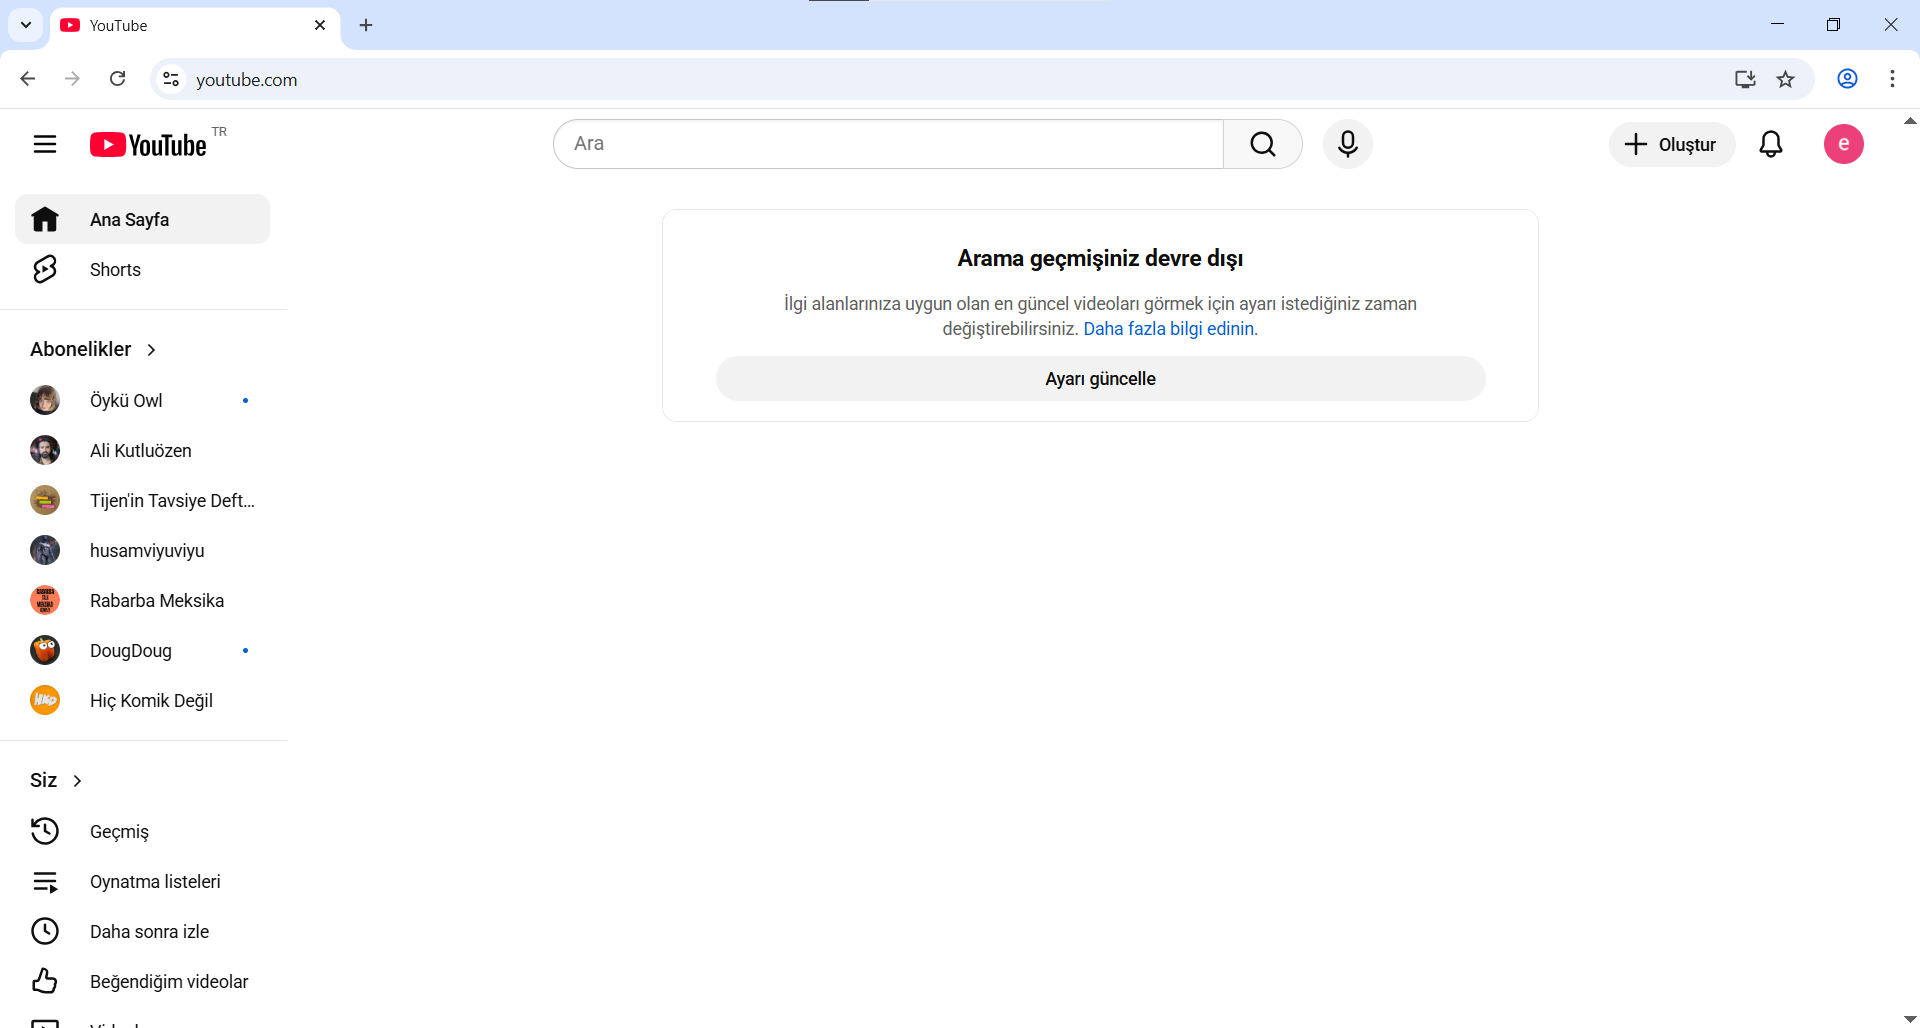Close the YouTube tab
The image size is (1920, 1028).
coord(320,25)
